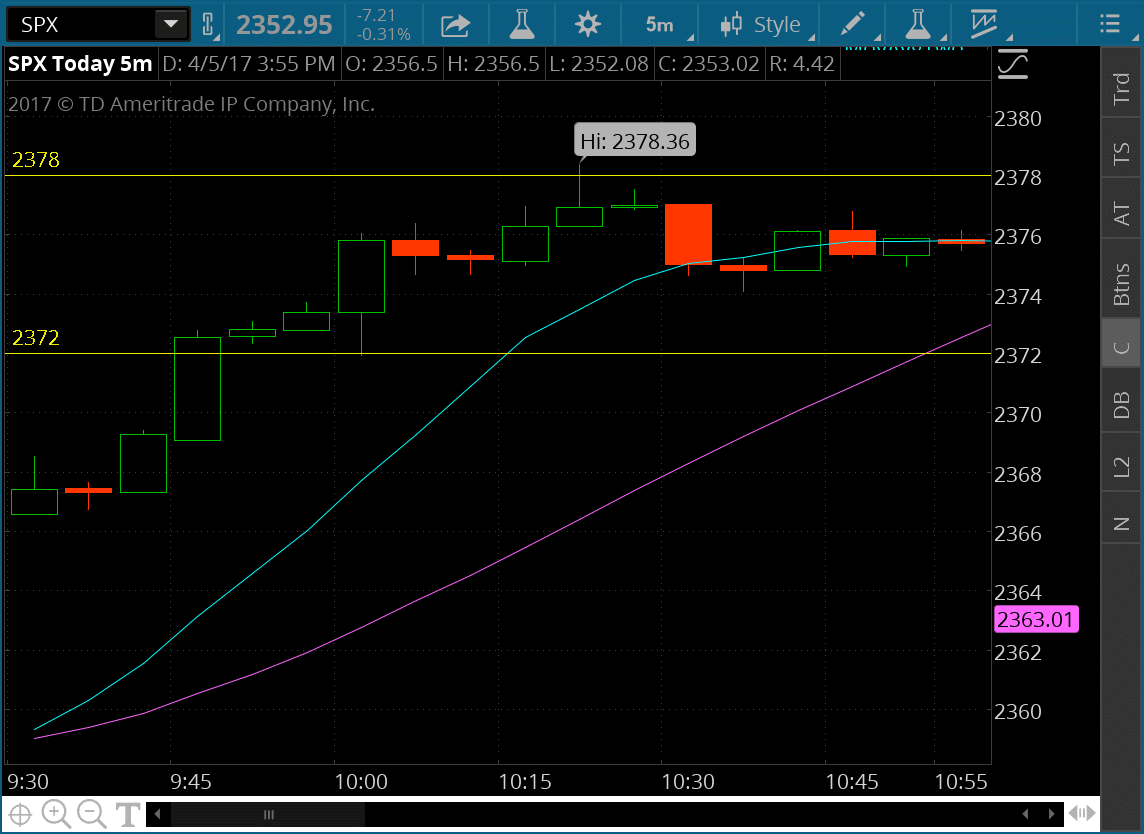
Task: Select the L2 sidebar tab
Action: tap(1121, 463)
